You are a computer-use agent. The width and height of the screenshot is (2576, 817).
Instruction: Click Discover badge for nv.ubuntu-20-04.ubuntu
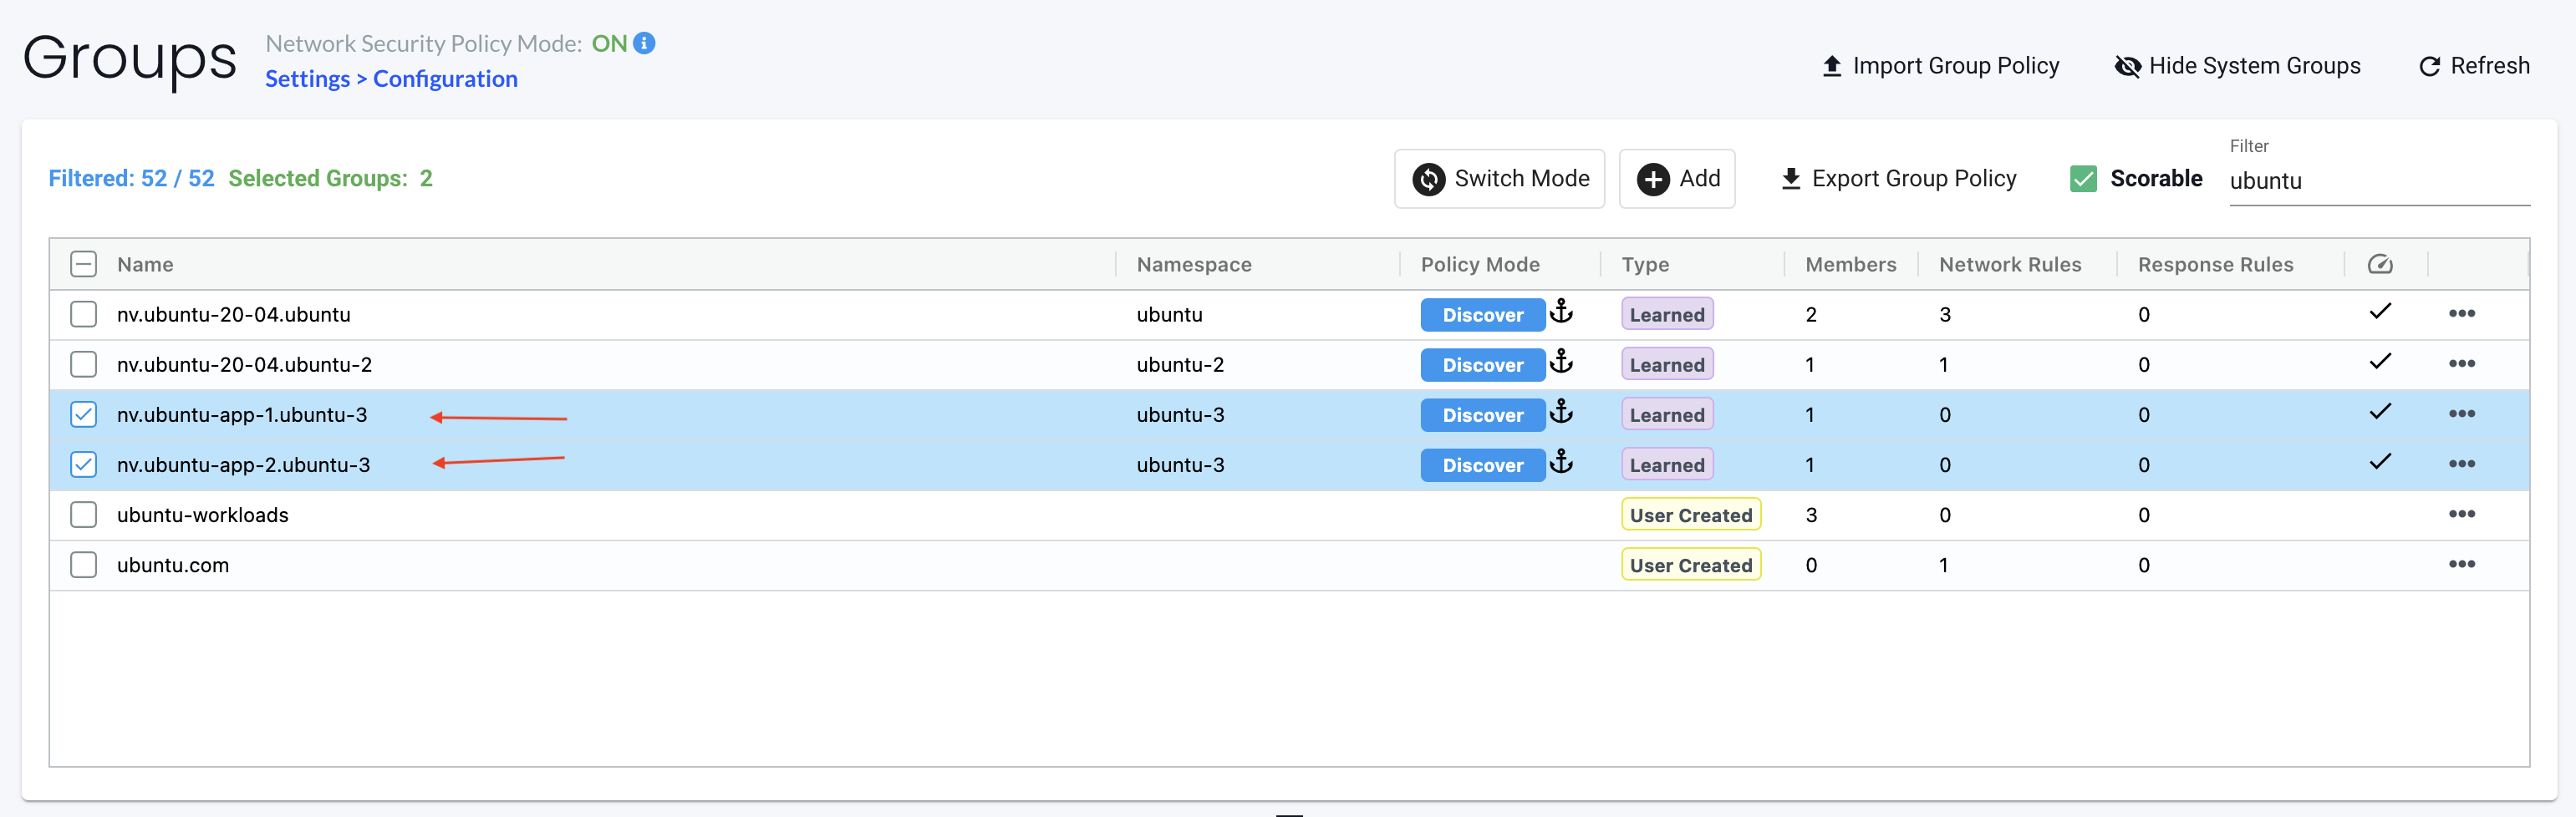pos(1482,315)
